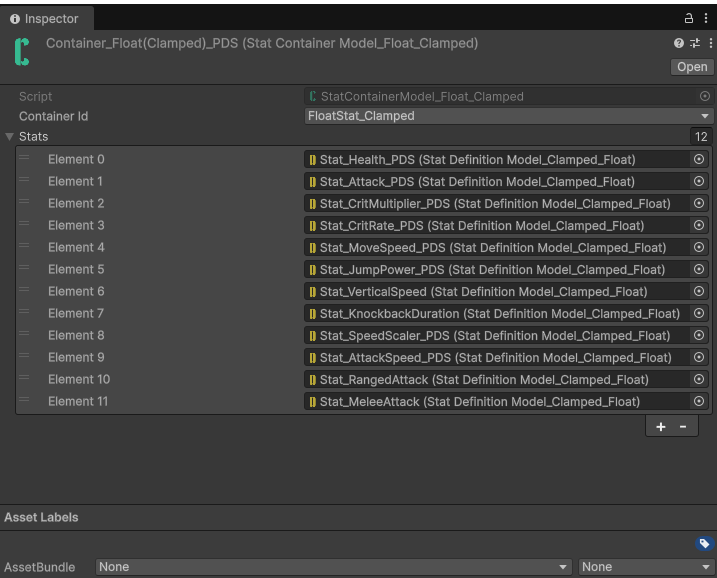
Task: Open object picker for Stat_CritRate_PDS
Action: [x=699, y=225]
